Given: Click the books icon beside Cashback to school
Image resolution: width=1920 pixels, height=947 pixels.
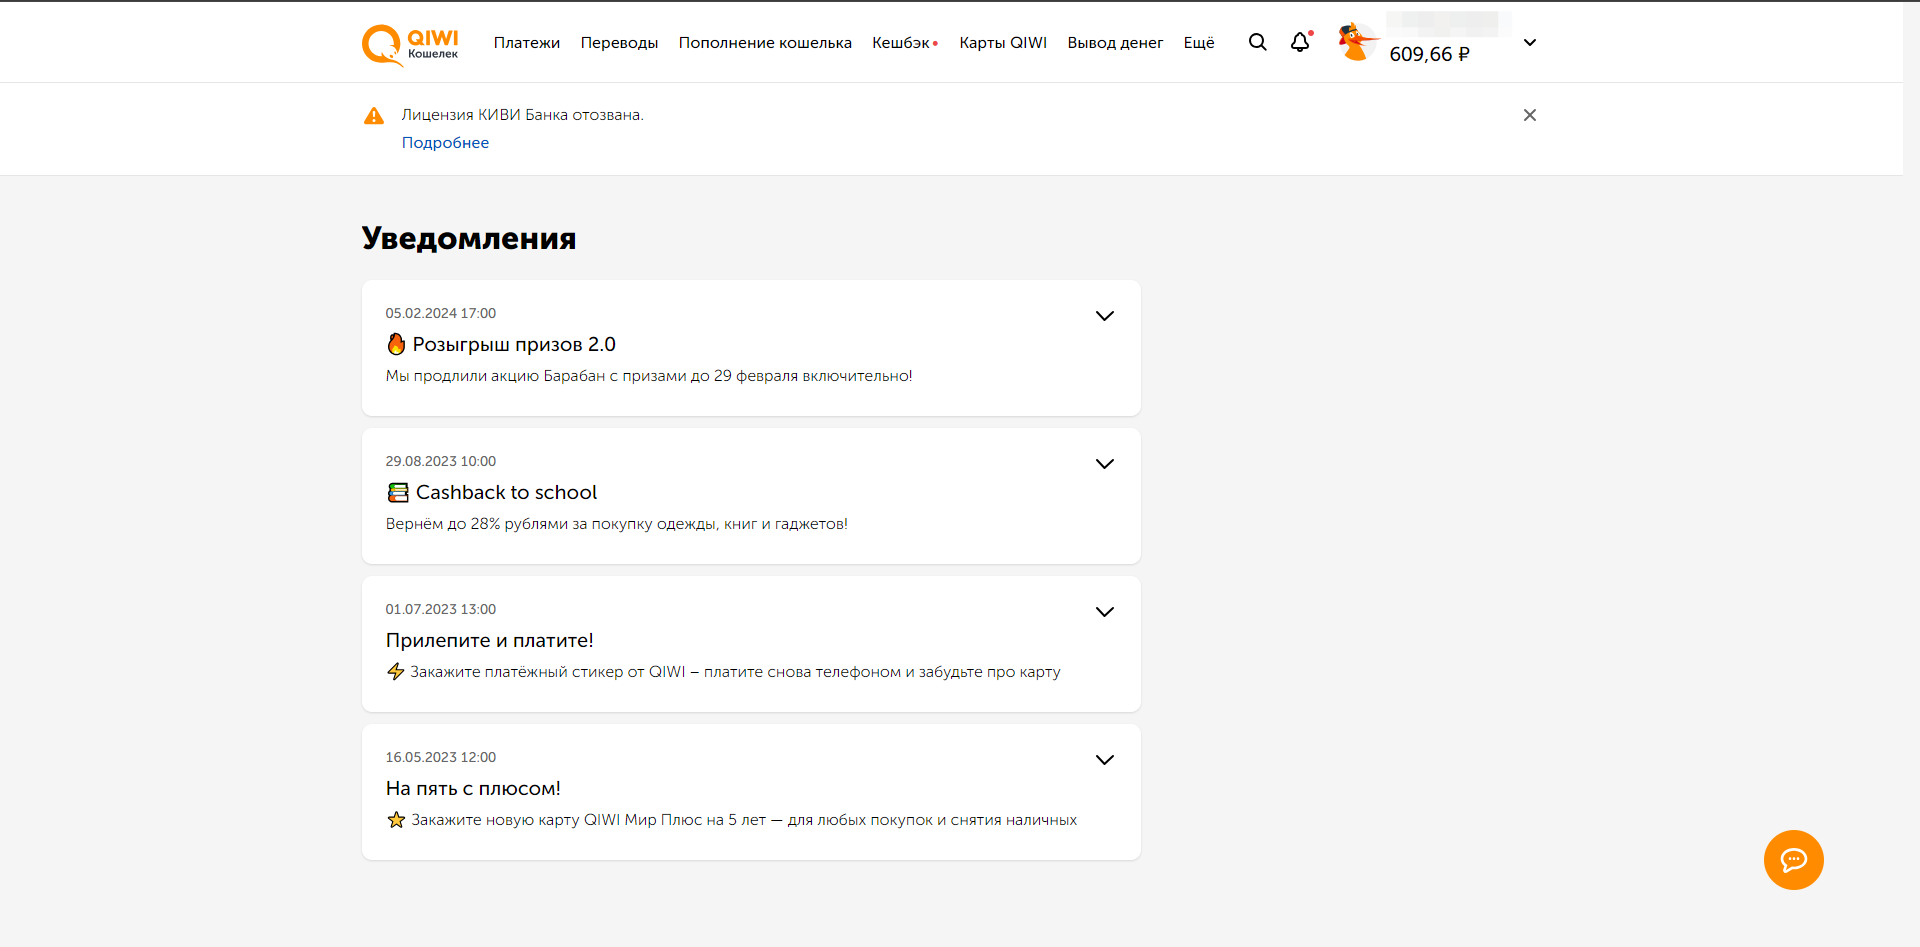Looking at the screenshot, I should tap(398, 492).
